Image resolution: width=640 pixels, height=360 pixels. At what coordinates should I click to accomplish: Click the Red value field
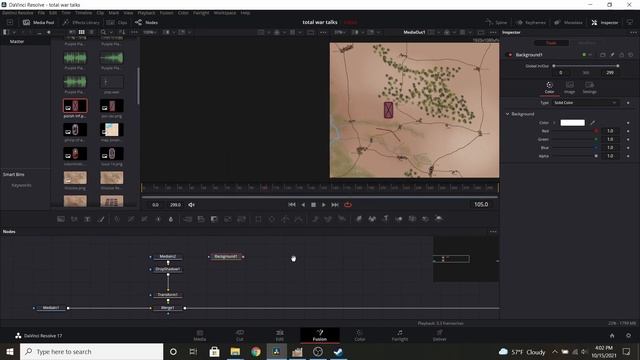(x=610, y=131)
